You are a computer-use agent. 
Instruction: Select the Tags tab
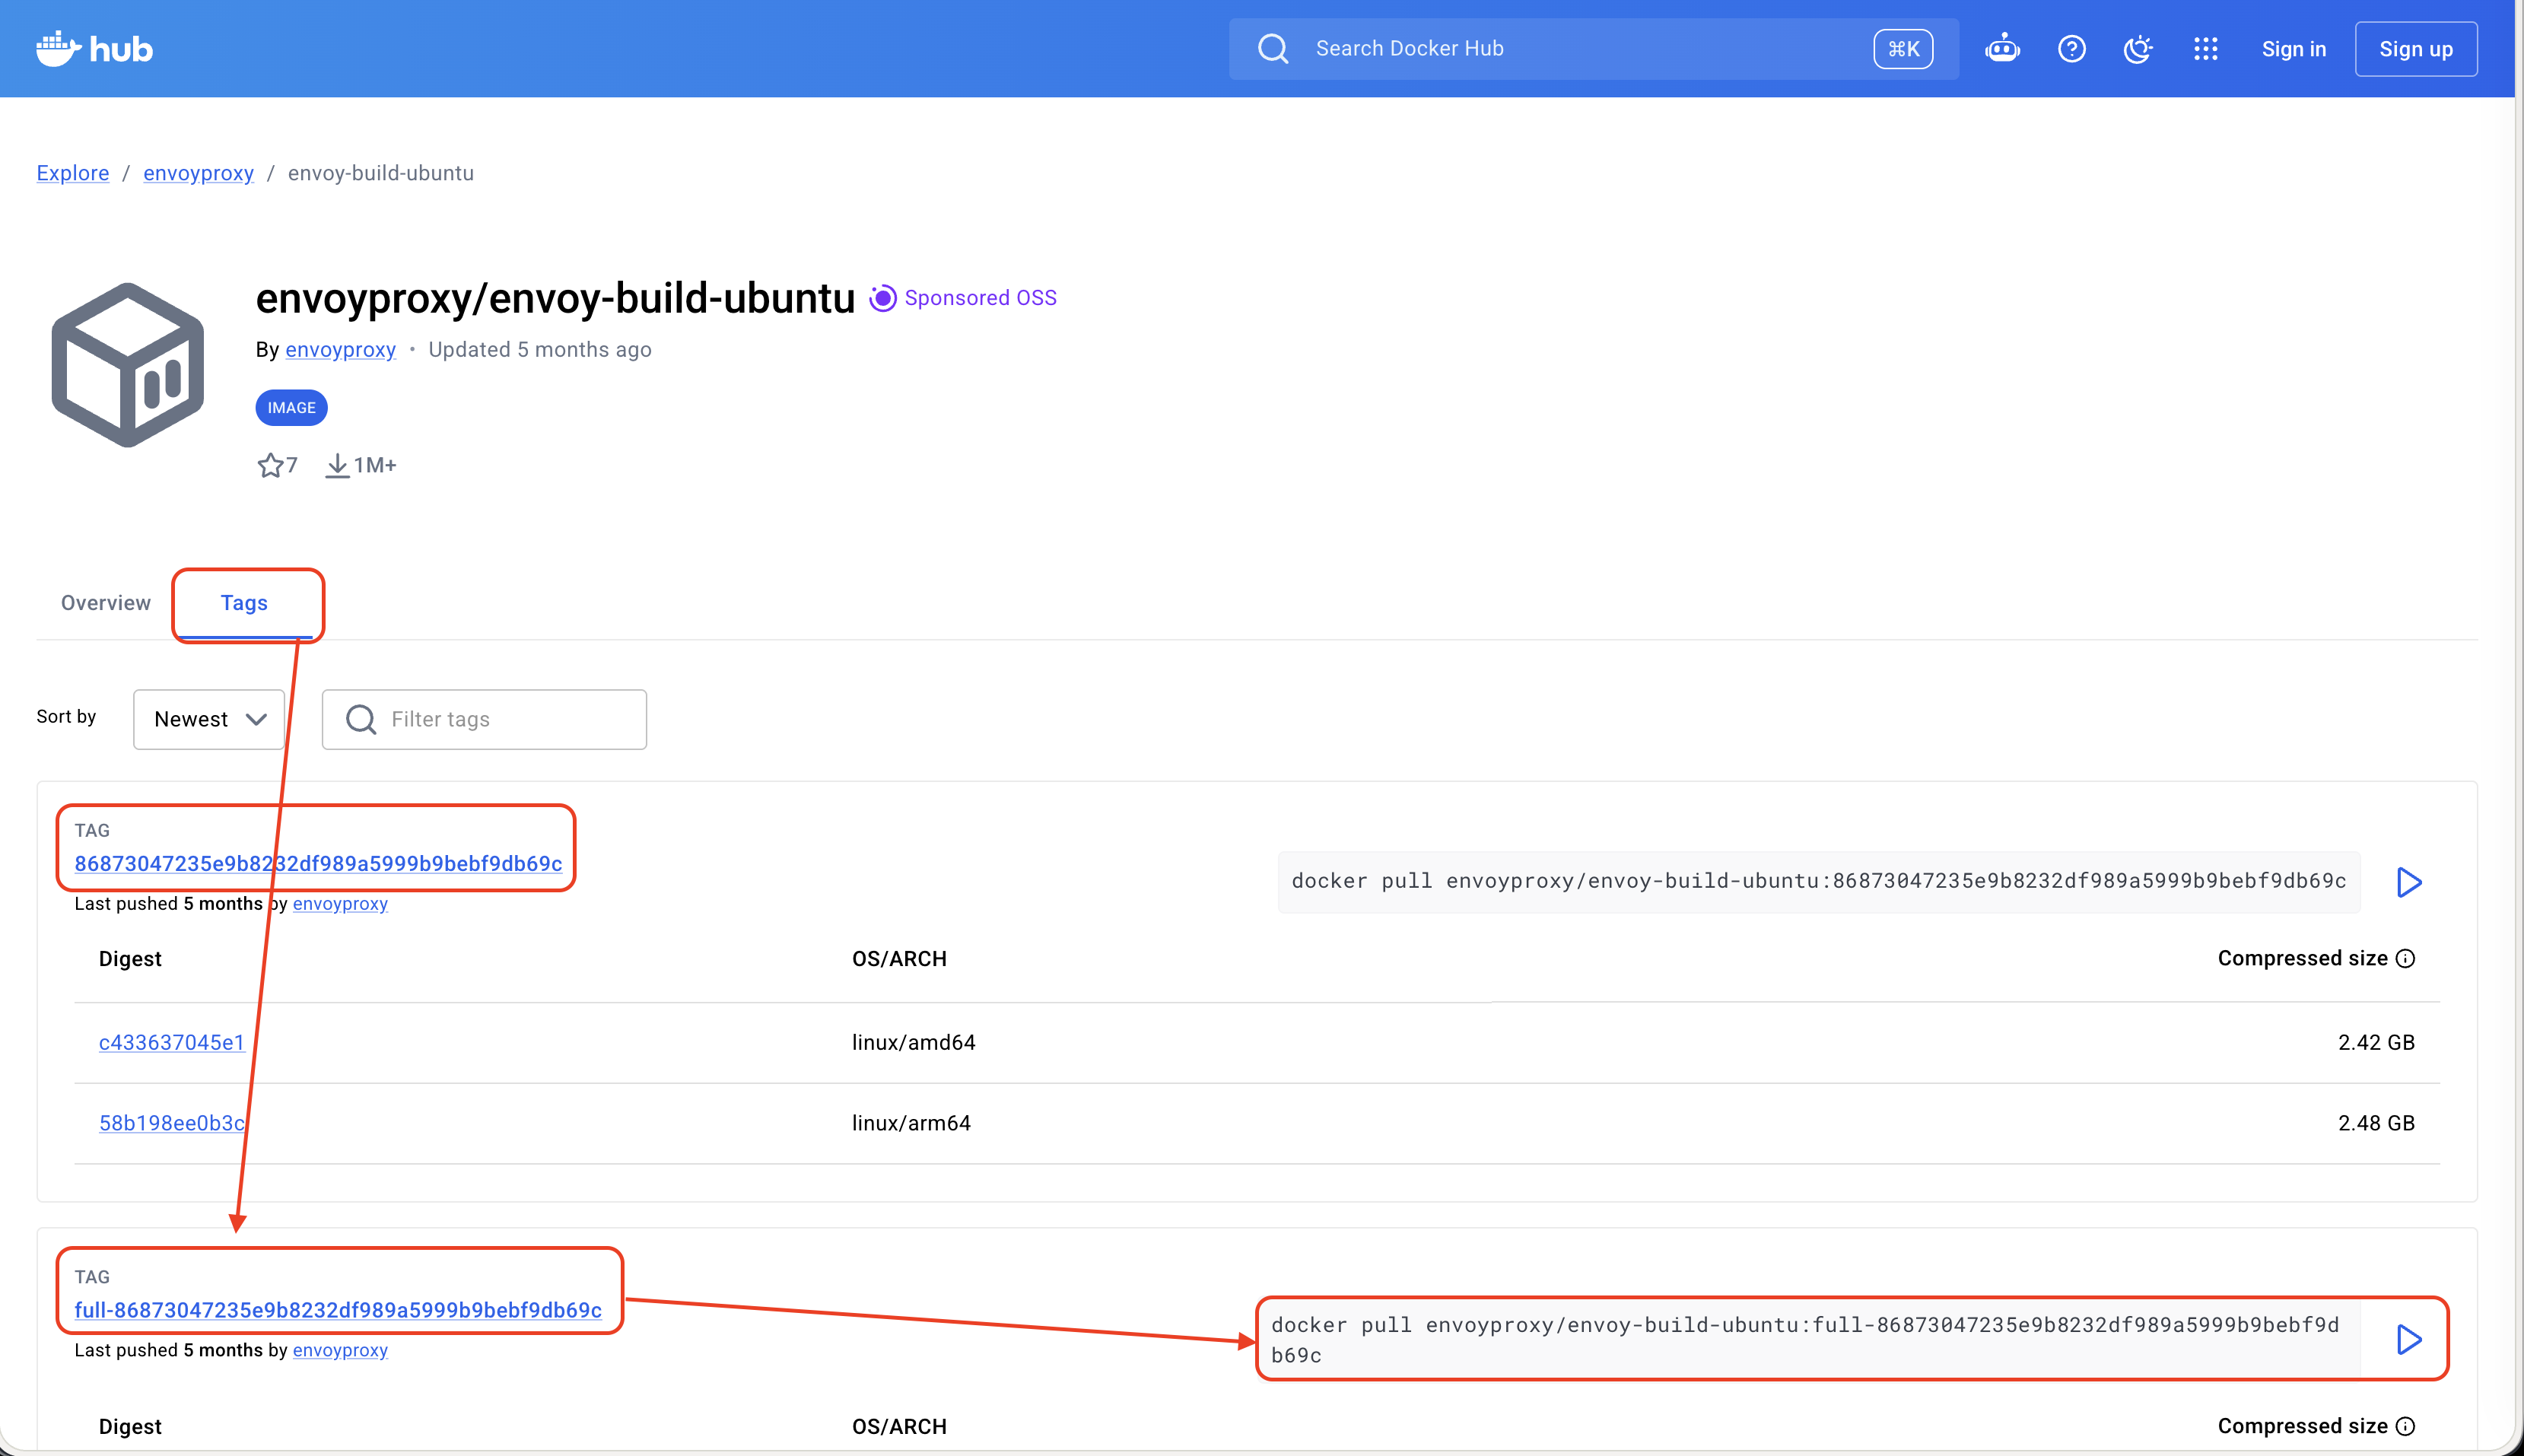click(244, 602)
